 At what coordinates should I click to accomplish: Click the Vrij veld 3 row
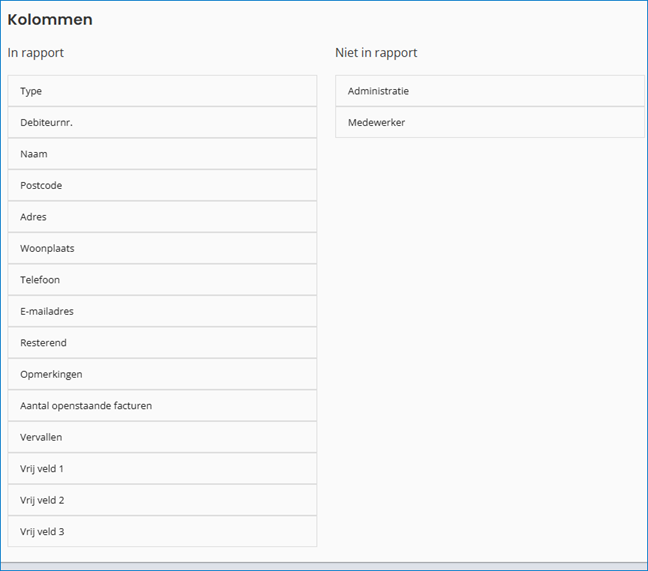tap(161, 532)
